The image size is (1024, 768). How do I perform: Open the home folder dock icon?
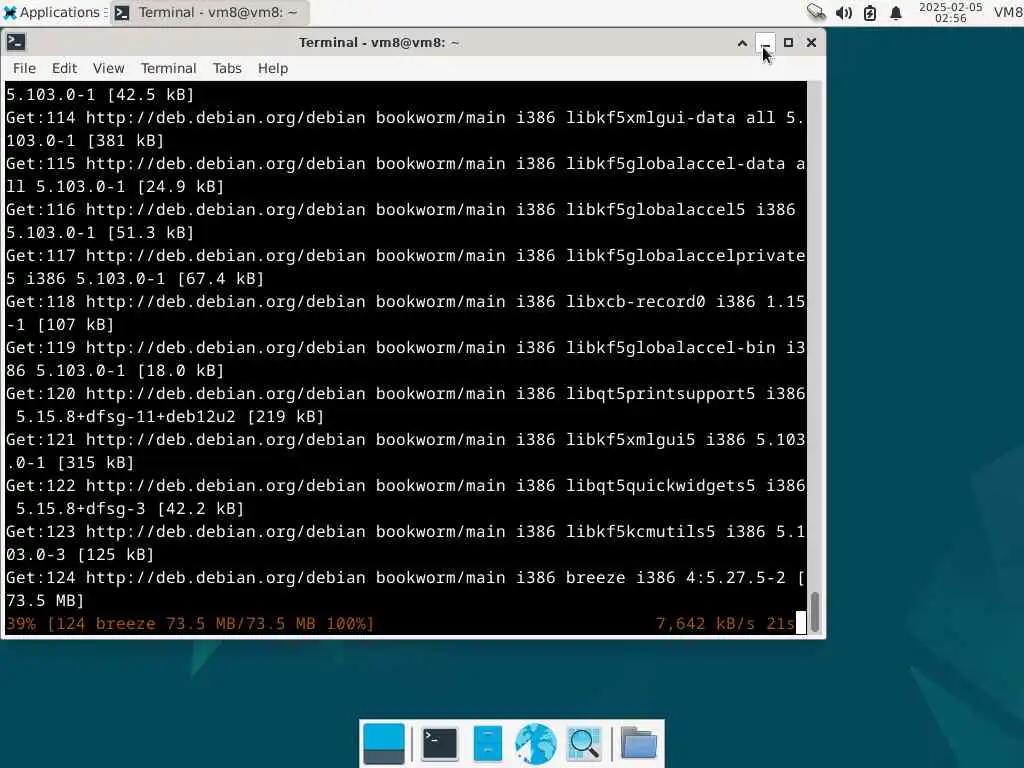click(638, 744)
